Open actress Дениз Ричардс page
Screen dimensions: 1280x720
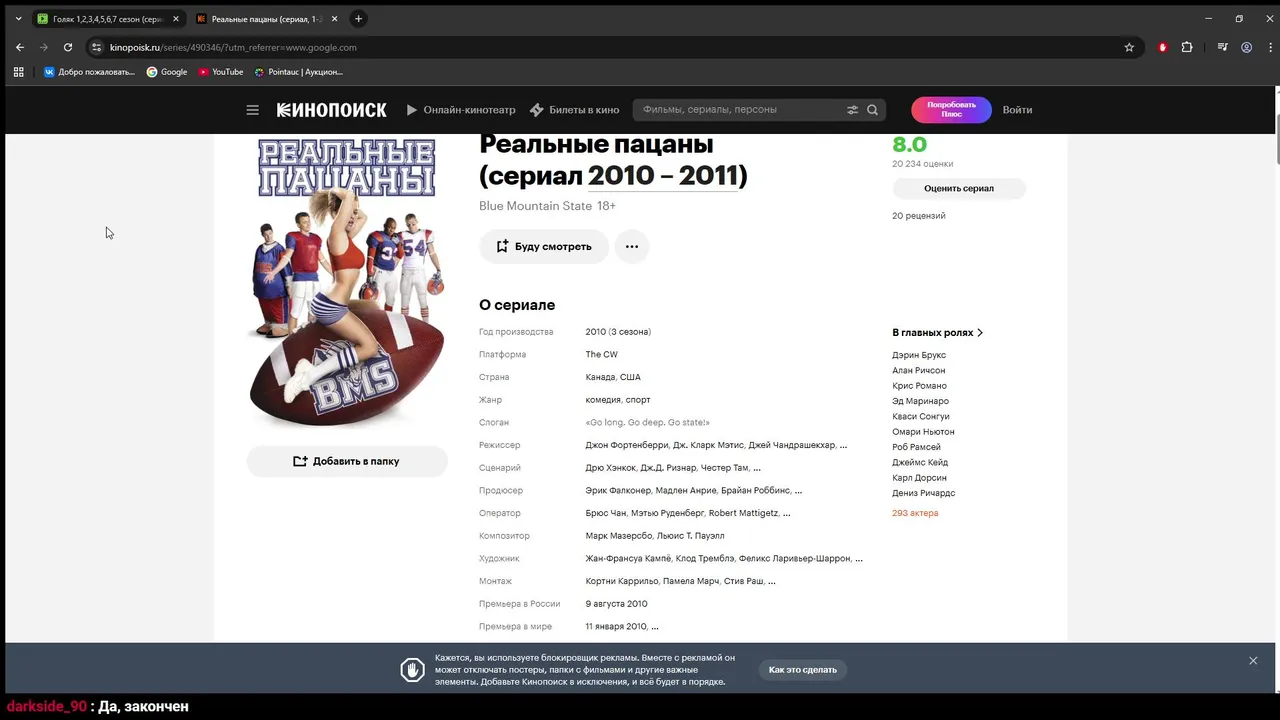924,493
